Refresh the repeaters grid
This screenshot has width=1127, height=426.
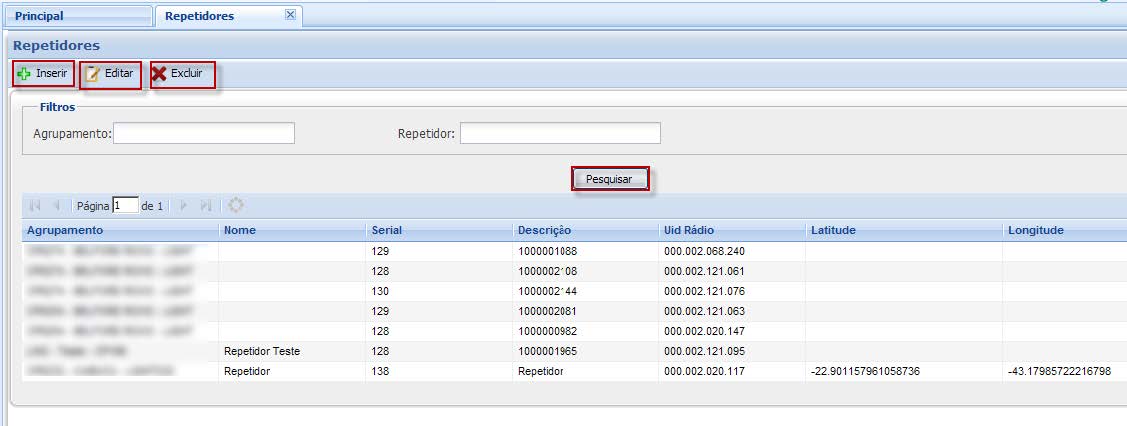point(236,206)
